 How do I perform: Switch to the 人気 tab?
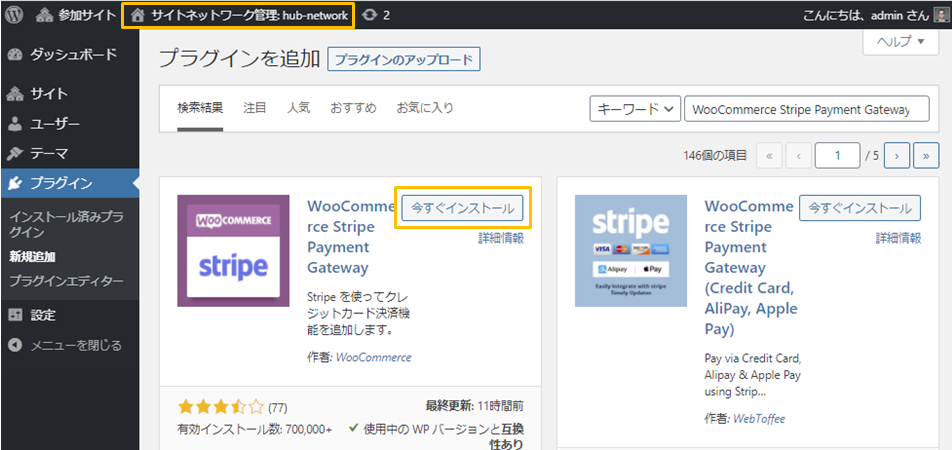[x=299, y=108]
